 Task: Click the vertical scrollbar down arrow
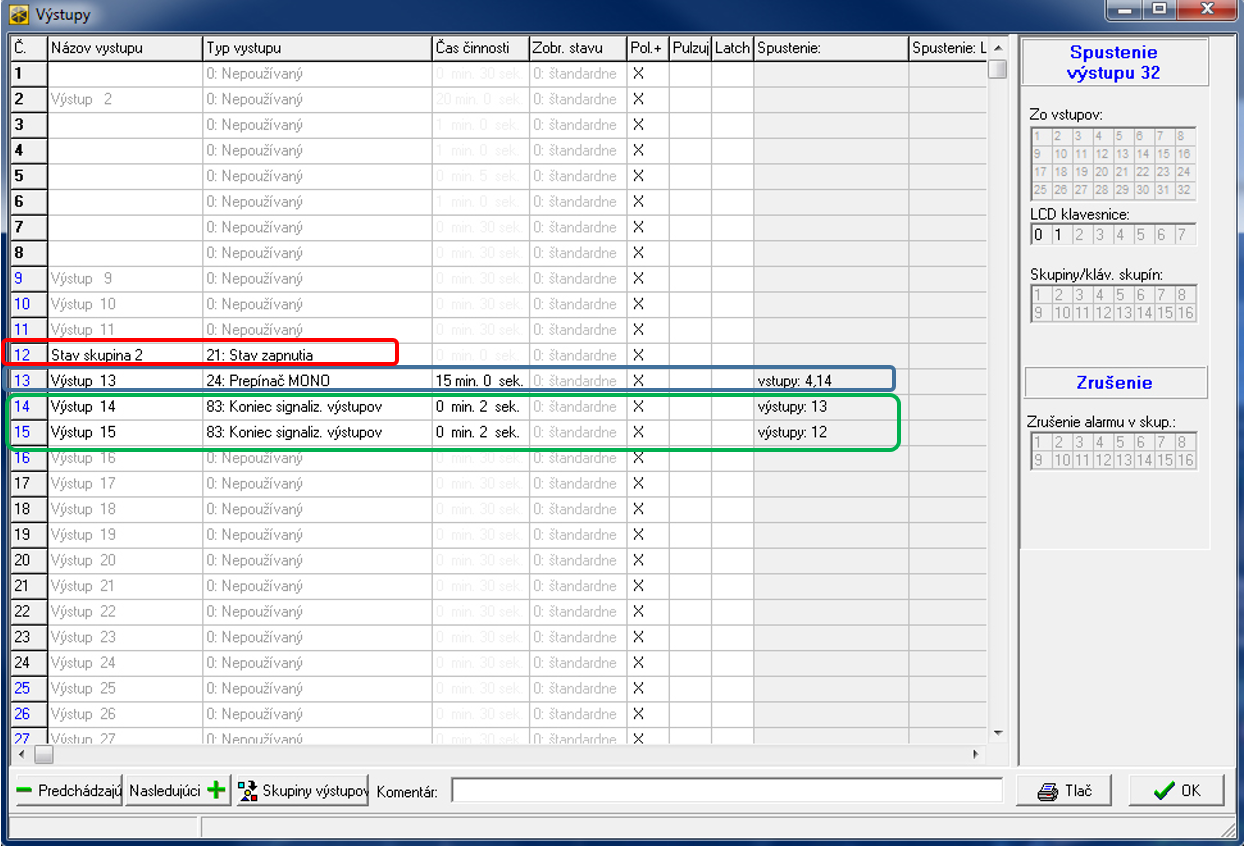pos(997,733)
